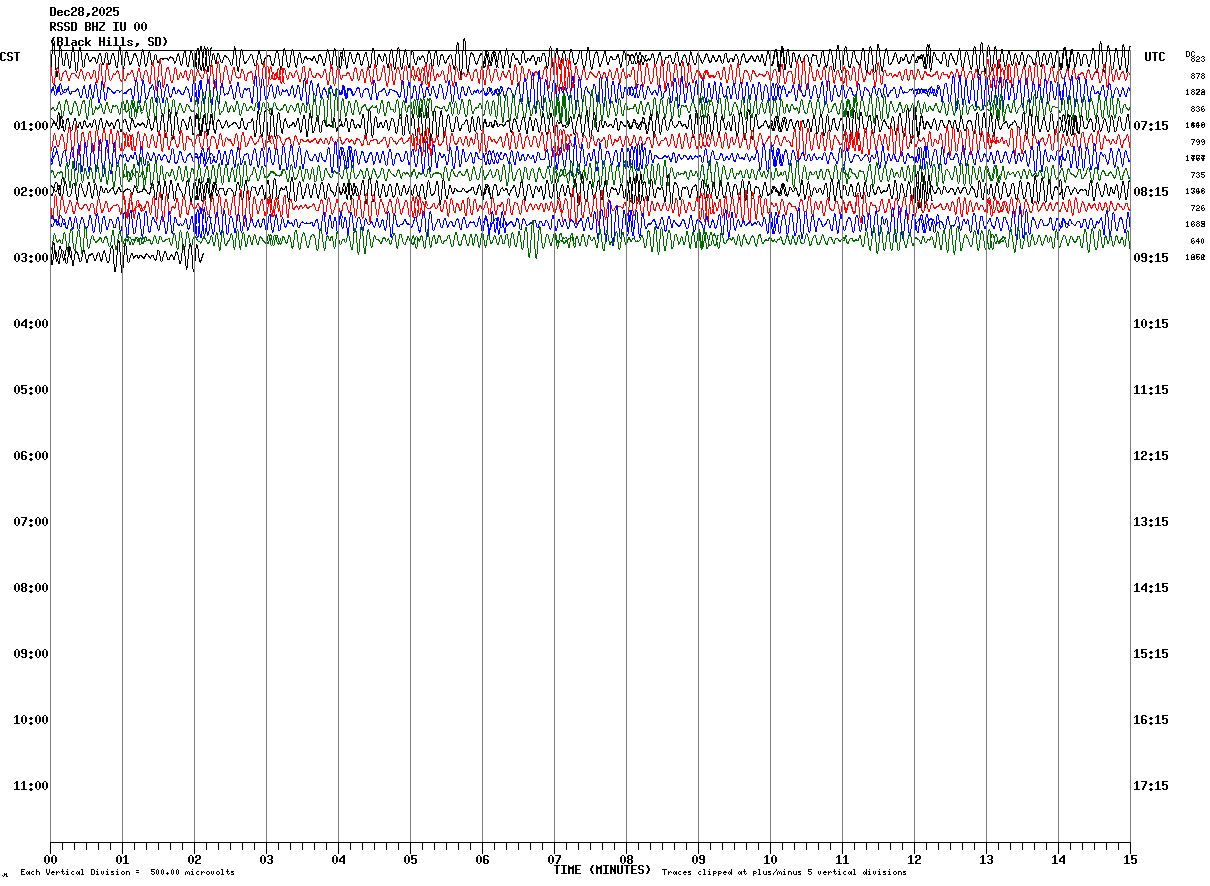1210x886 pixels.
Task: Click minute "15" on the bottom axis
Action: [x=1130, y=859]
